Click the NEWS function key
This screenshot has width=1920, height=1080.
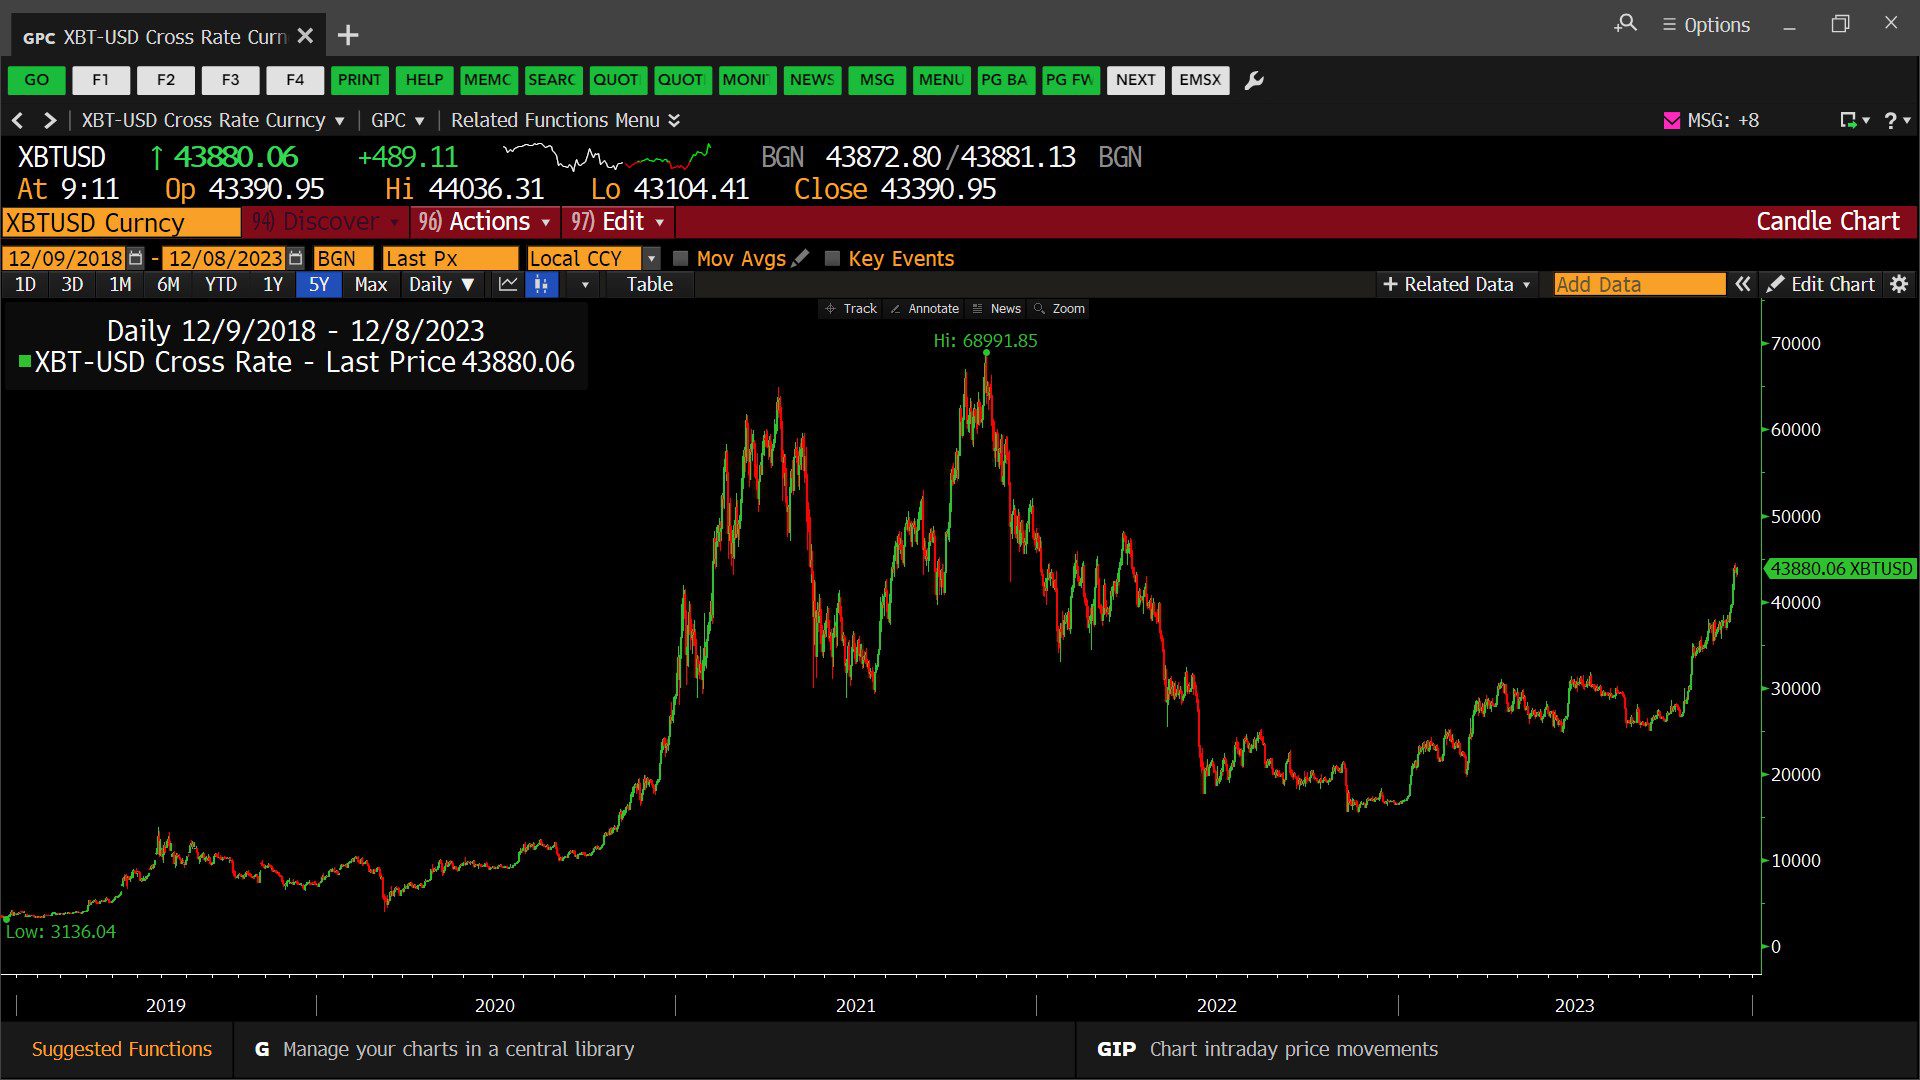(x=812, y=80)
